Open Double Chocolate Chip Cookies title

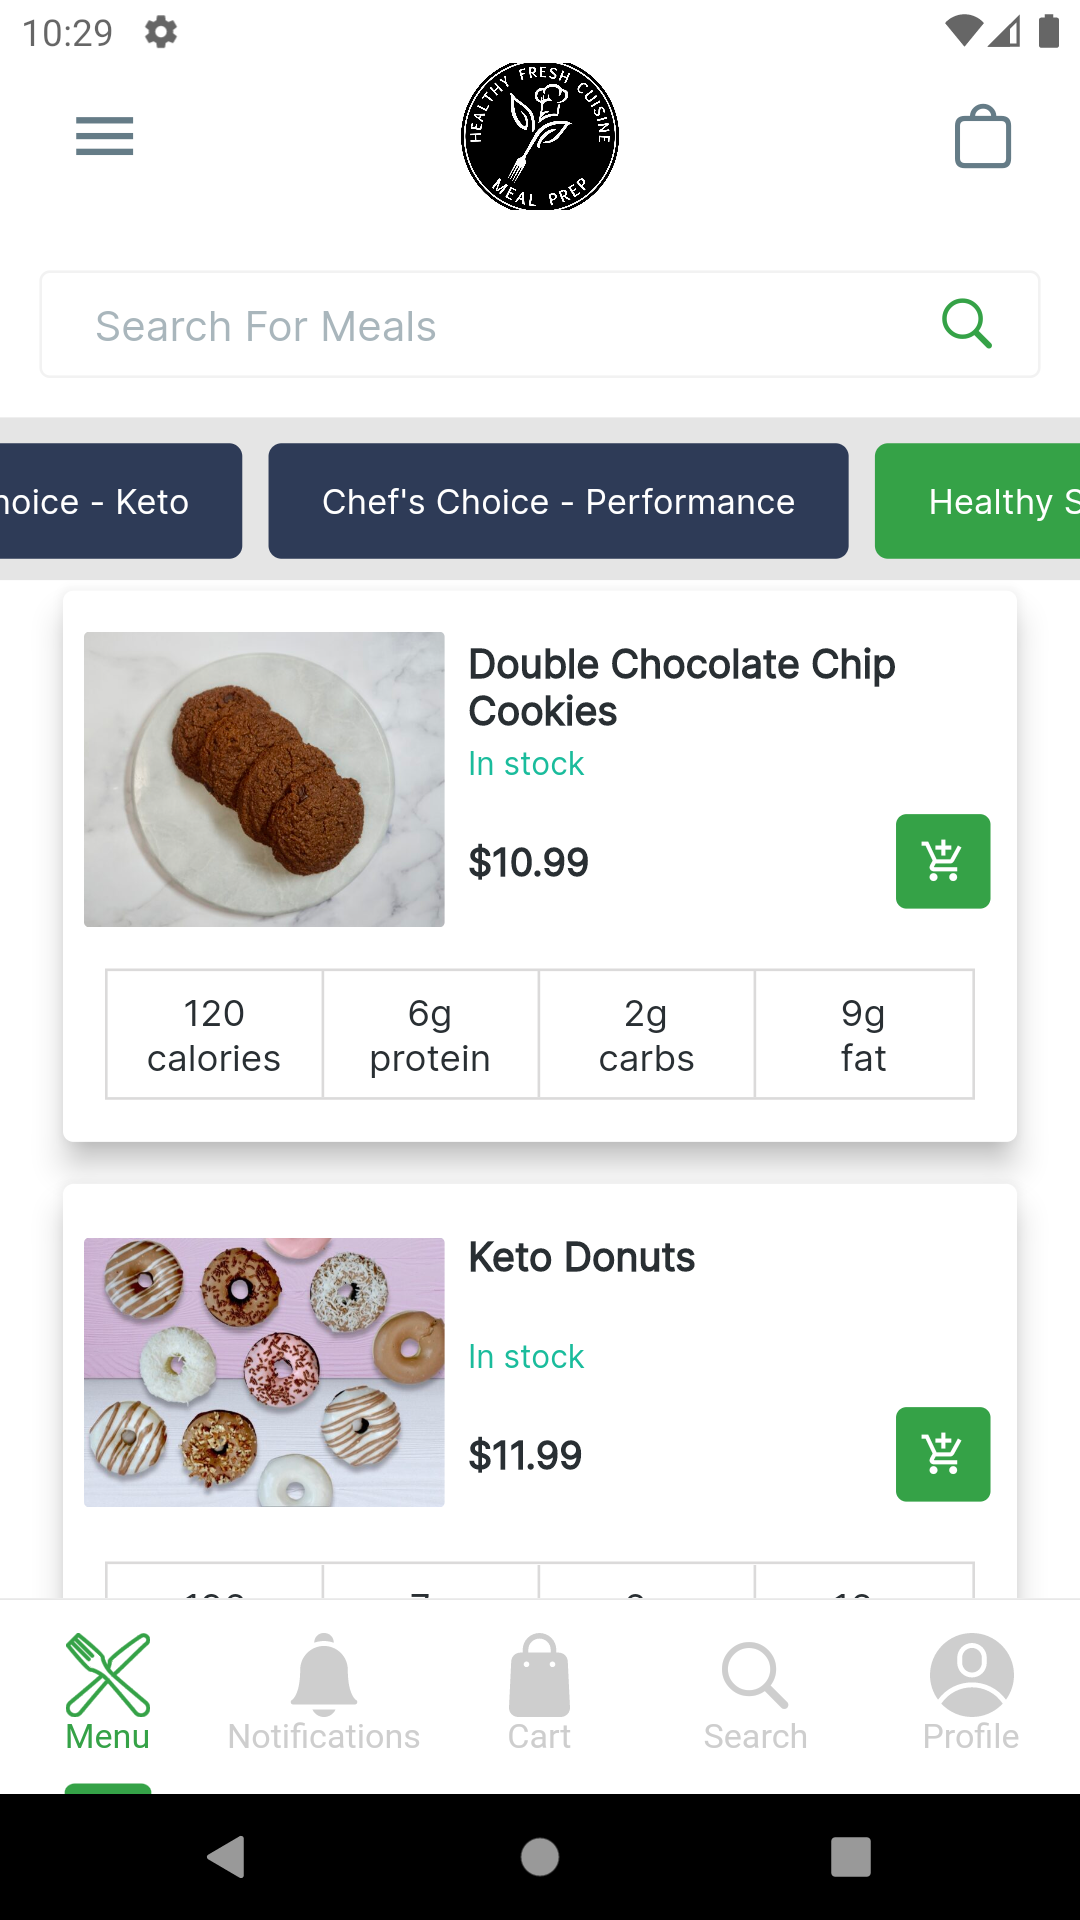click(682, 688)
